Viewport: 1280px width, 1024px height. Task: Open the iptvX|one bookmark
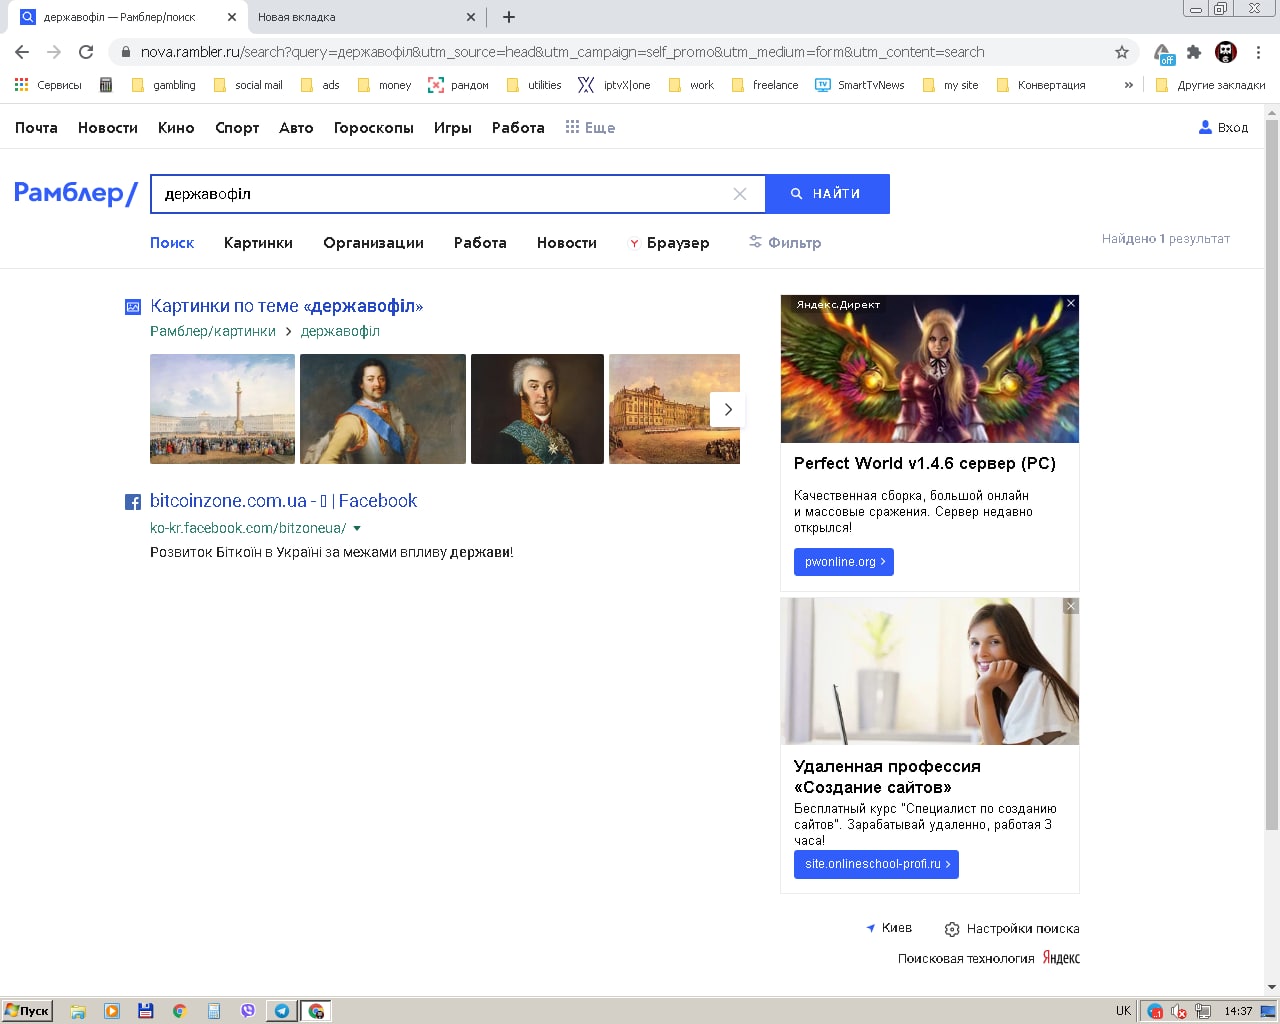click(614, 85)
